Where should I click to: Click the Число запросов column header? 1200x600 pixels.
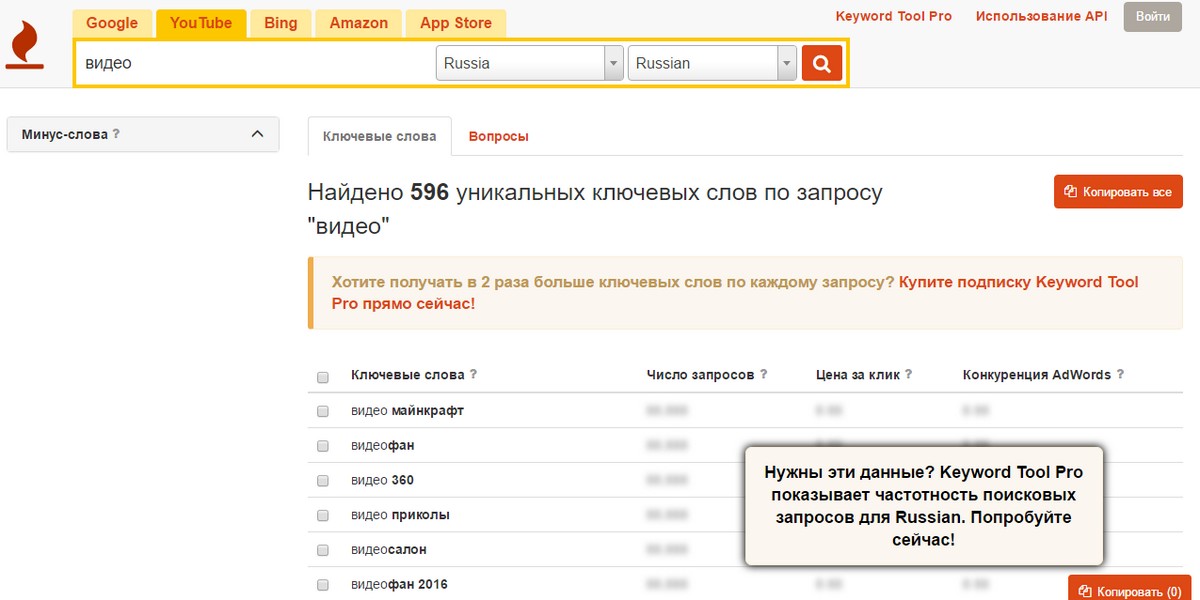coord(700,375)
